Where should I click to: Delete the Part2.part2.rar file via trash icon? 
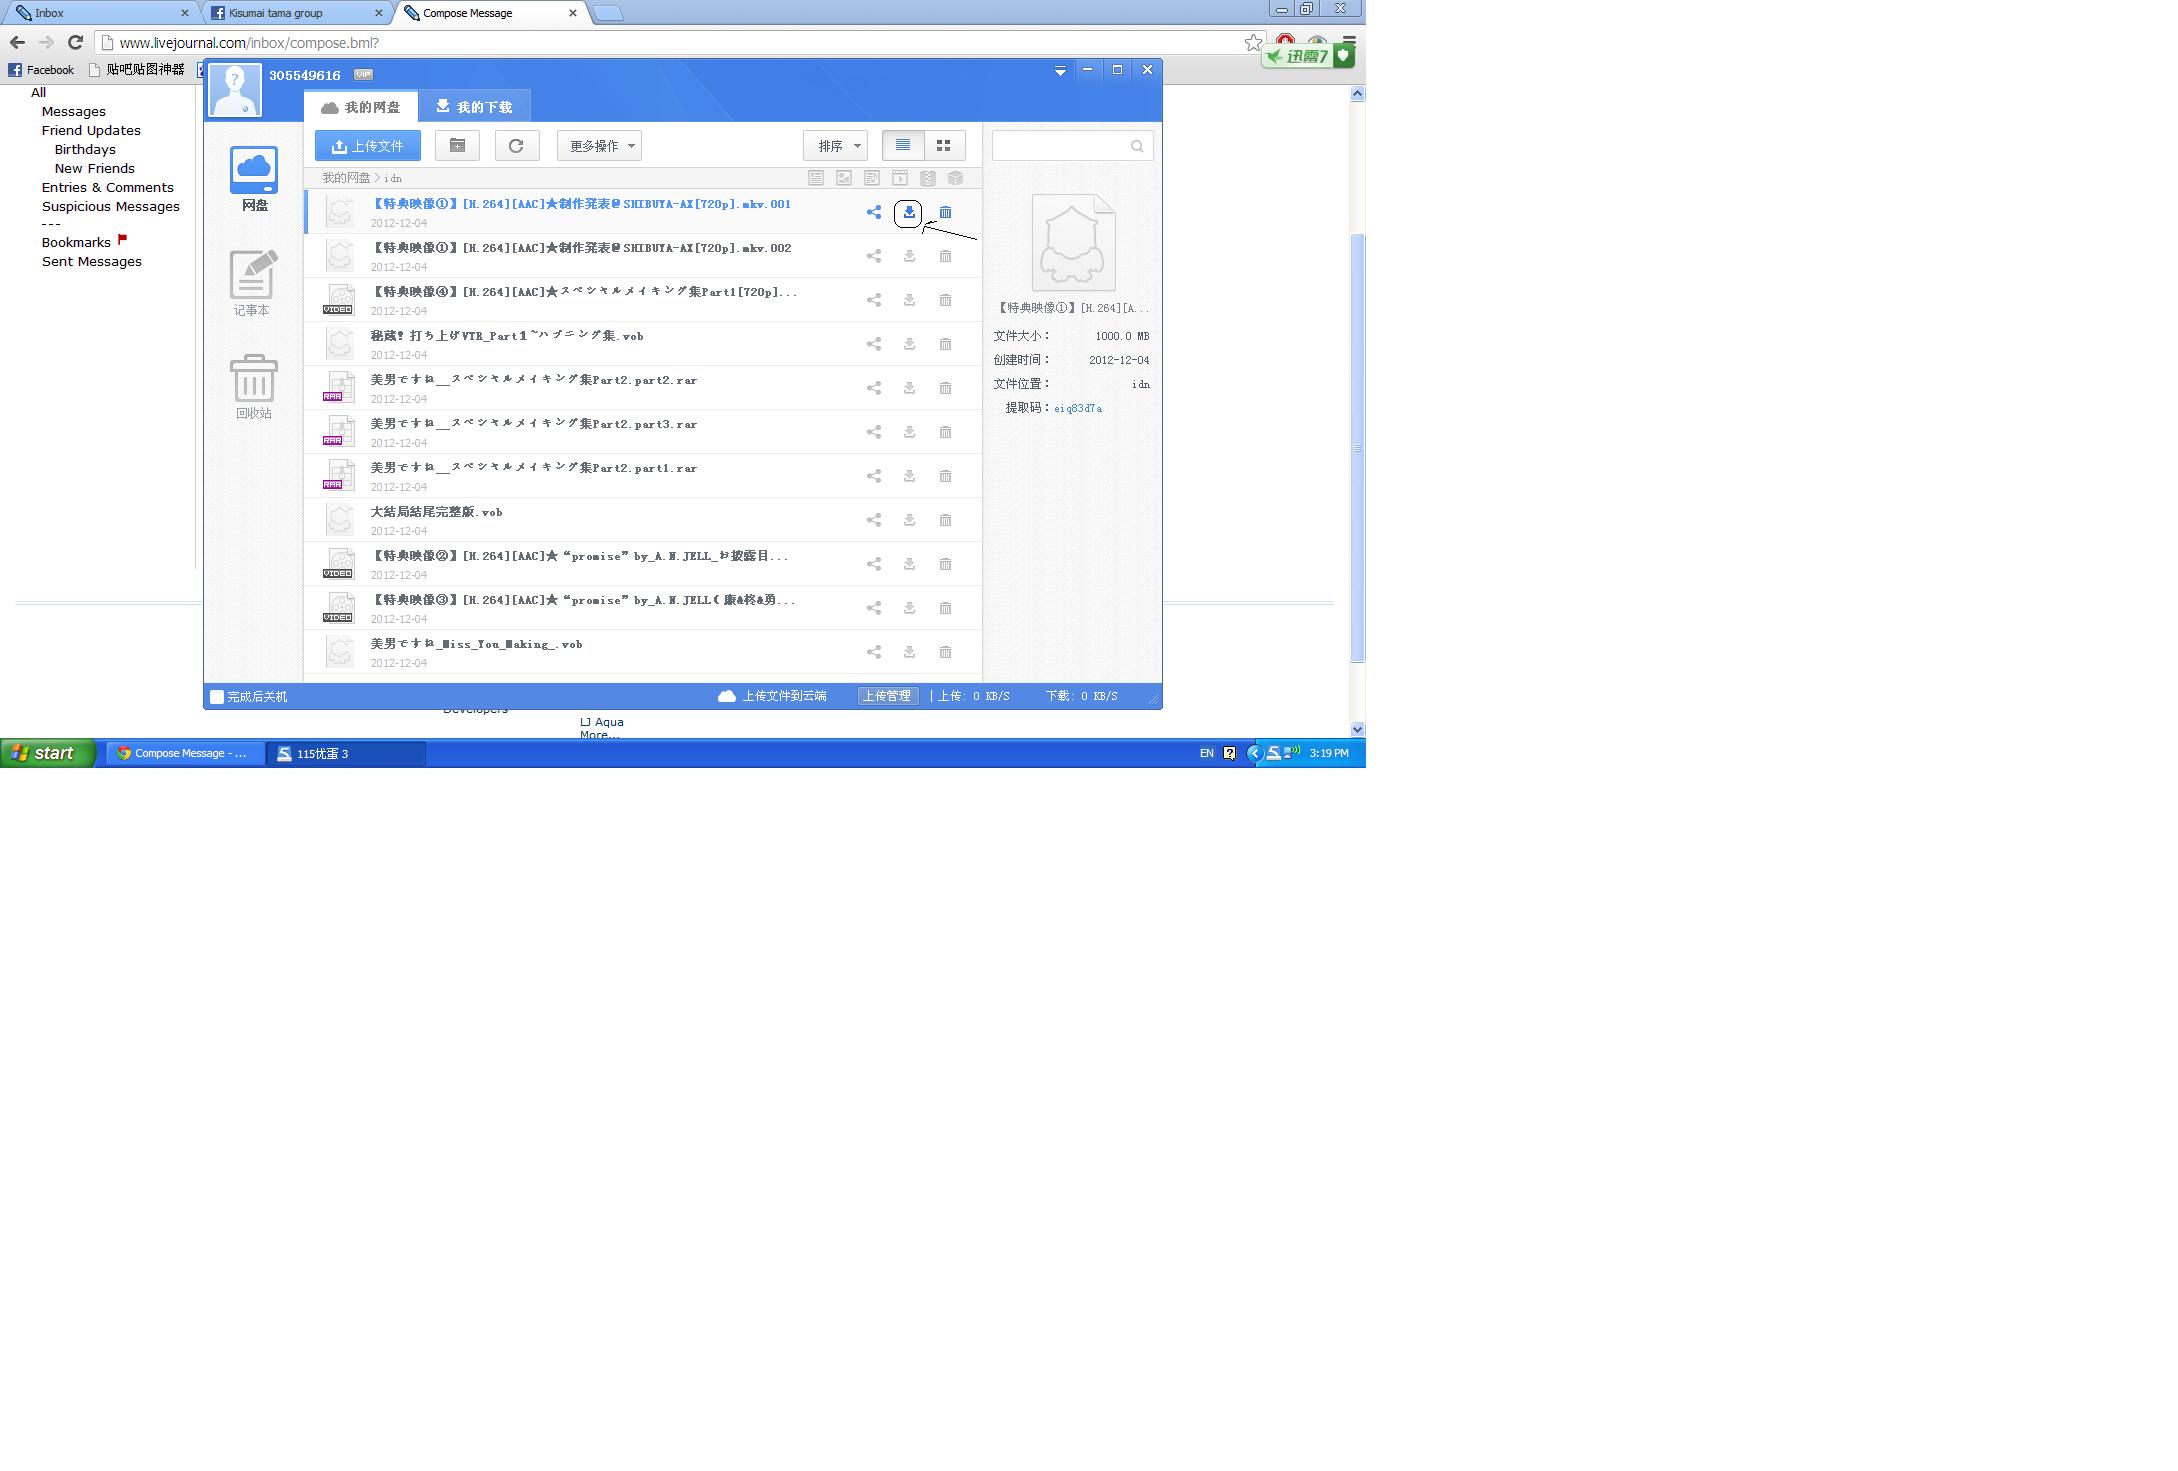(x=945, y=388)
